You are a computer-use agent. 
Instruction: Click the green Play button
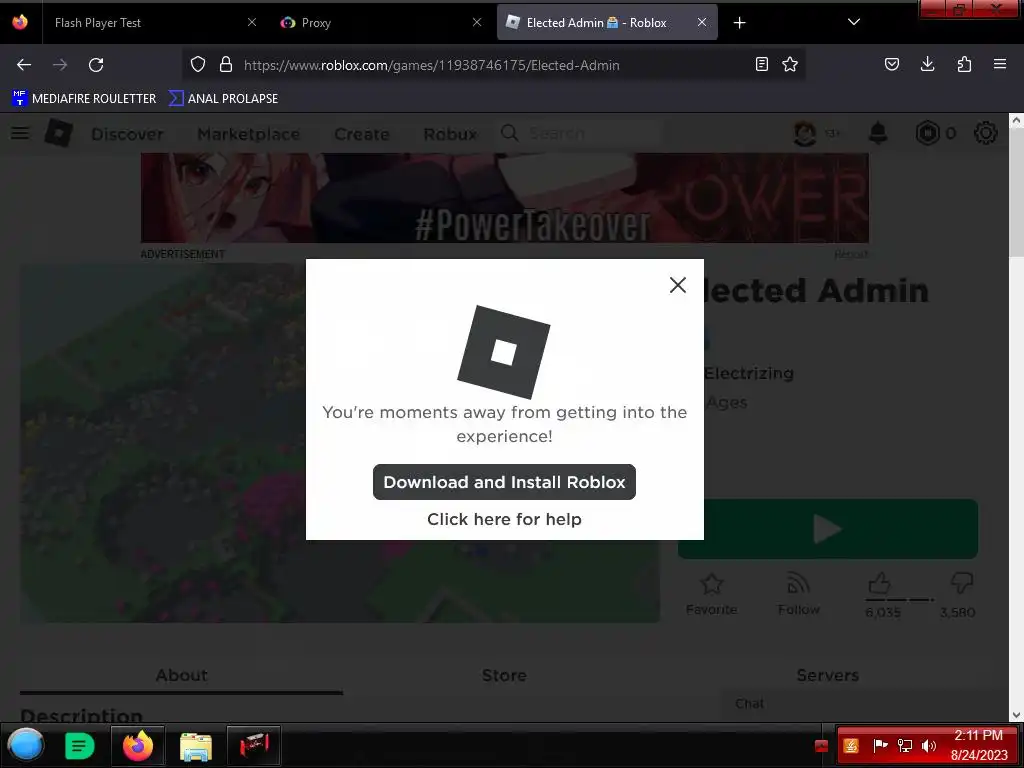[x=827, y=529]
